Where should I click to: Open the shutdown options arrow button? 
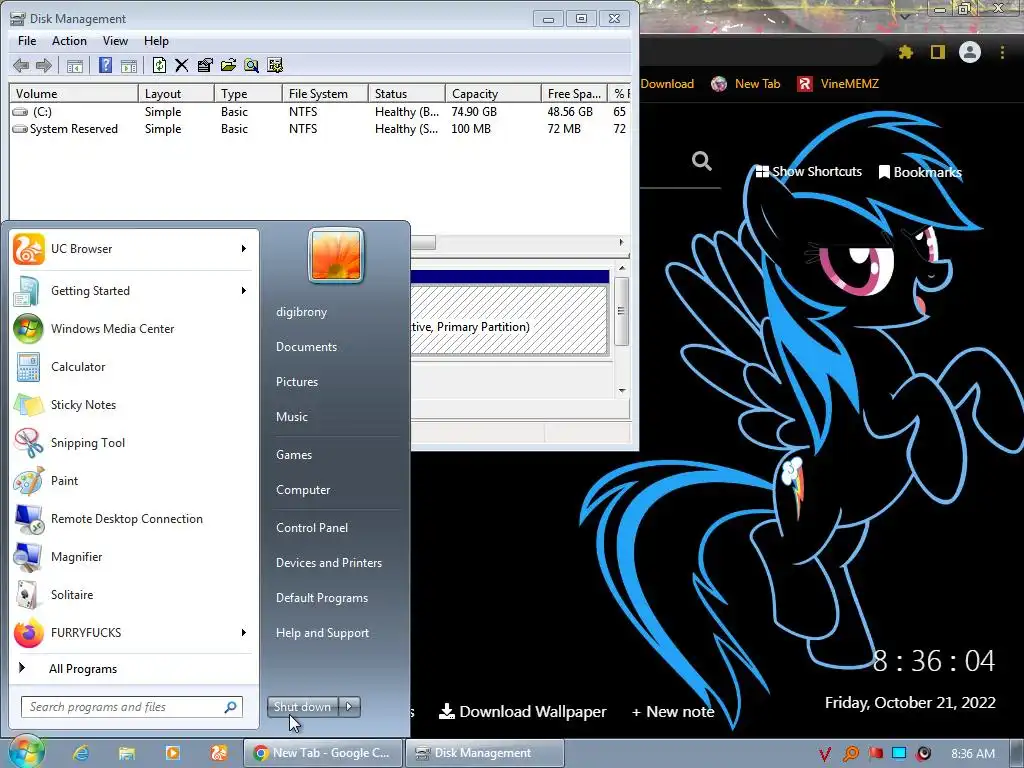tap(349, 707)
